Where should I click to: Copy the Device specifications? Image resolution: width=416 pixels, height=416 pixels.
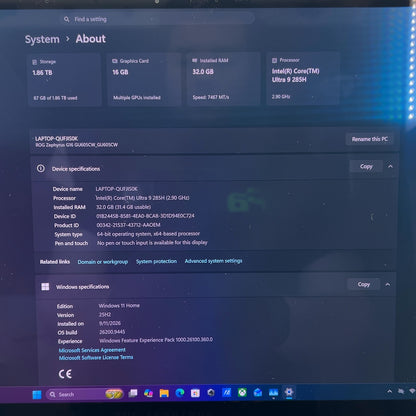pos(366,166)
